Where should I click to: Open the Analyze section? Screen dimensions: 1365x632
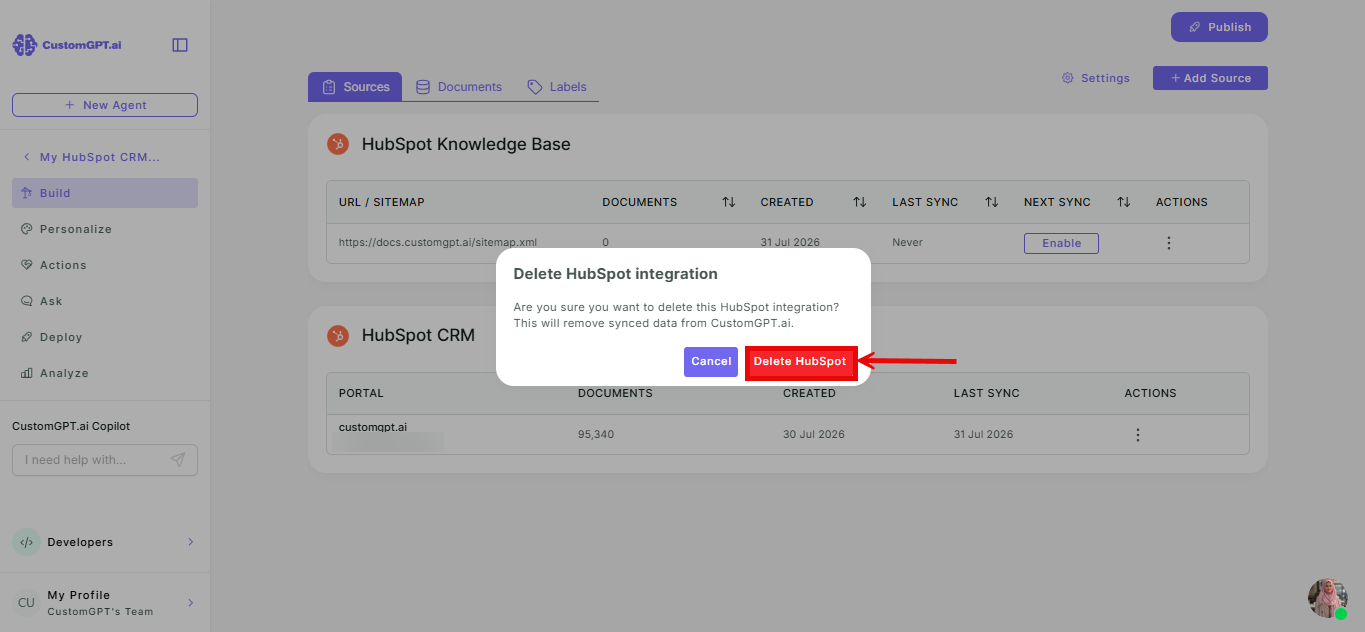coord(105,373)
